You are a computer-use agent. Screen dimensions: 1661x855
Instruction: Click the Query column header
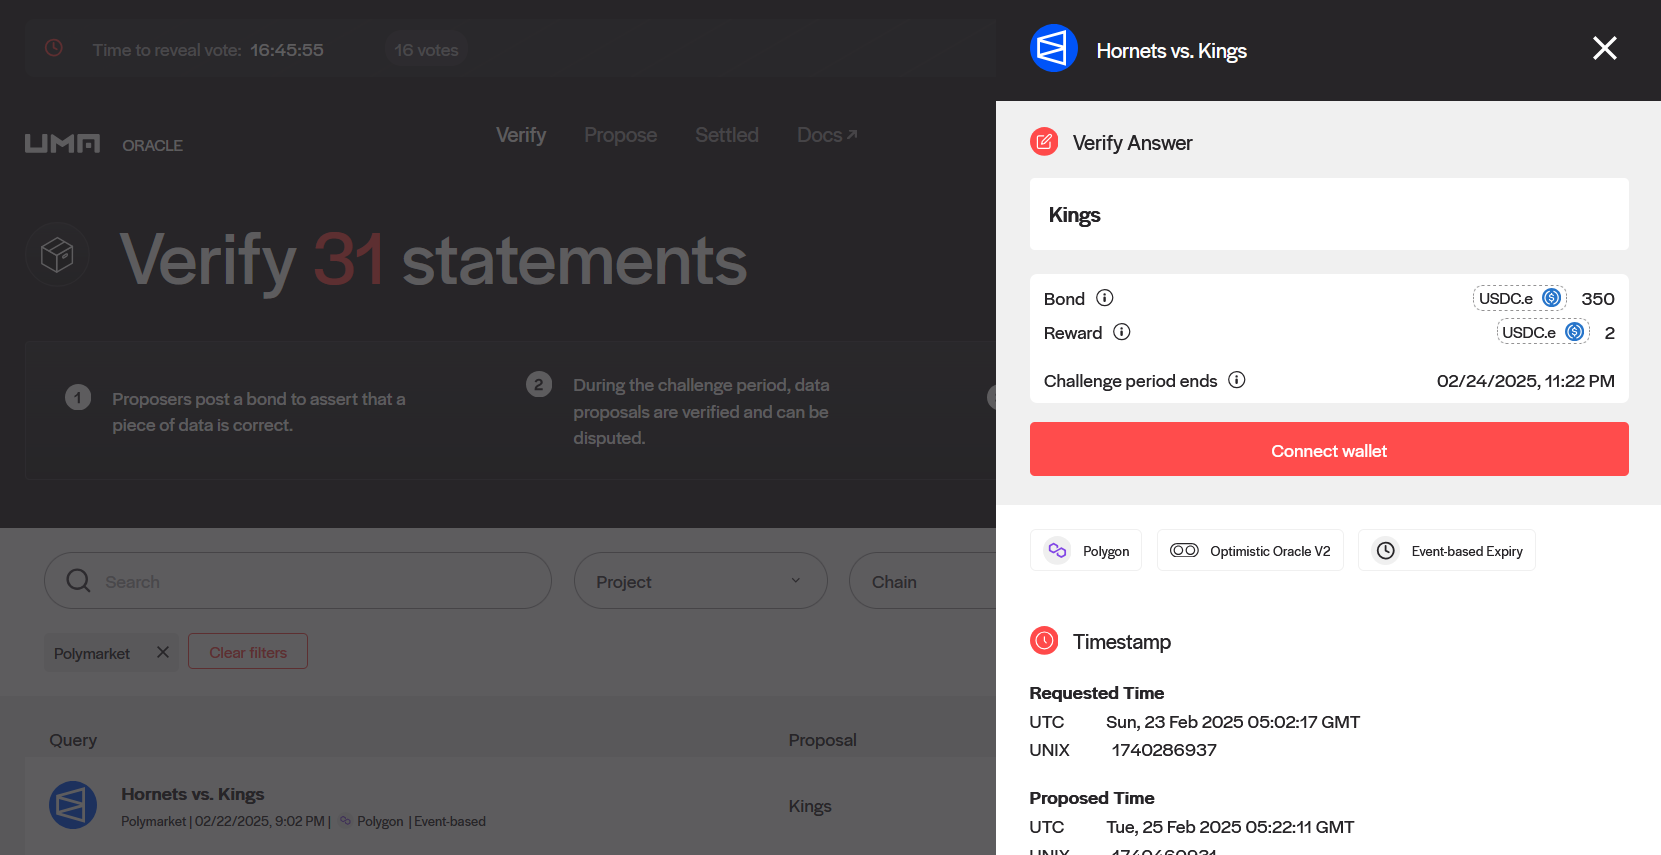click(73, 740)
